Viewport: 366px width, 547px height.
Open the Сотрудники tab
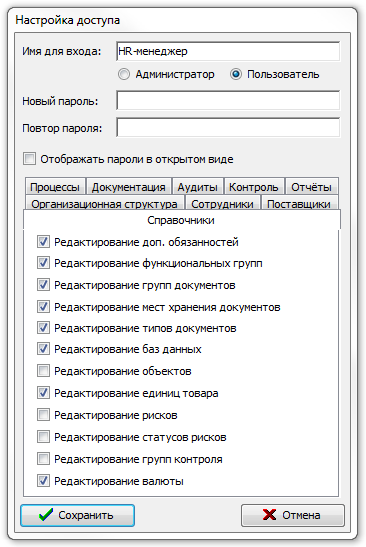(x=223, y=203)
